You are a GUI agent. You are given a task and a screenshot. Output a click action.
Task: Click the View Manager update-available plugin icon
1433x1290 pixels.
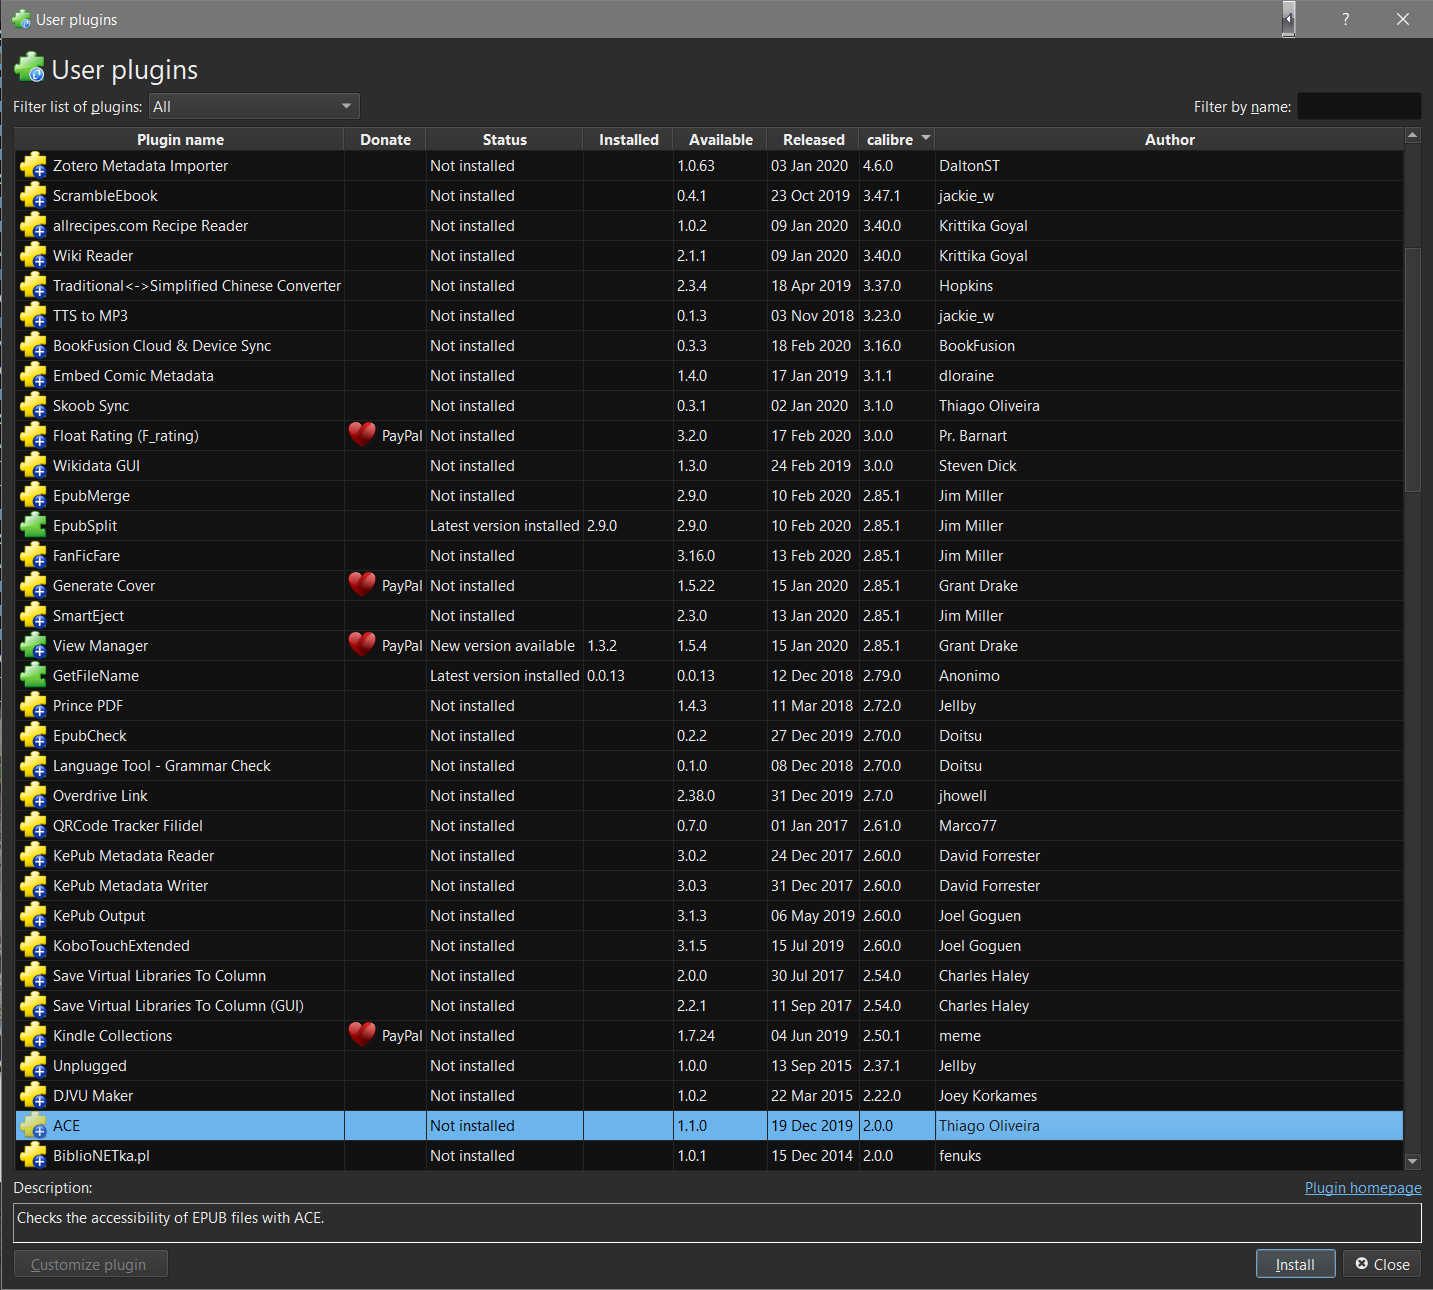[x=33, y=646]
